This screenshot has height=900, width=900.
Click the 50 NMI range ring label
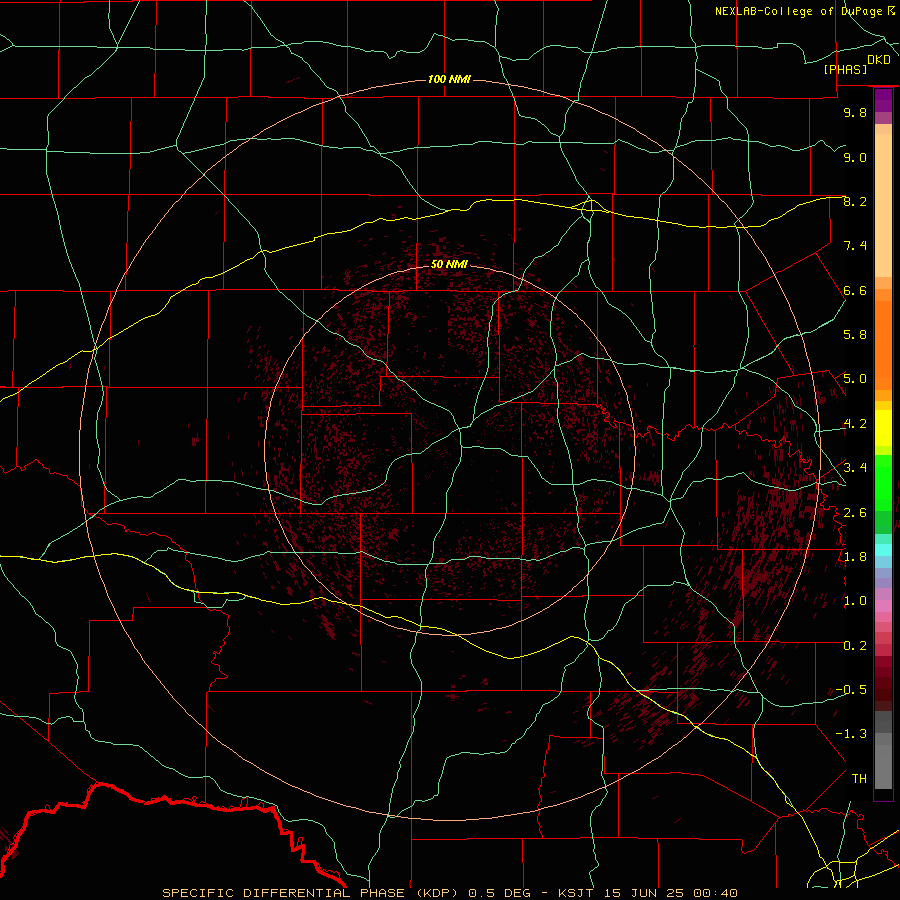[449, 265]
